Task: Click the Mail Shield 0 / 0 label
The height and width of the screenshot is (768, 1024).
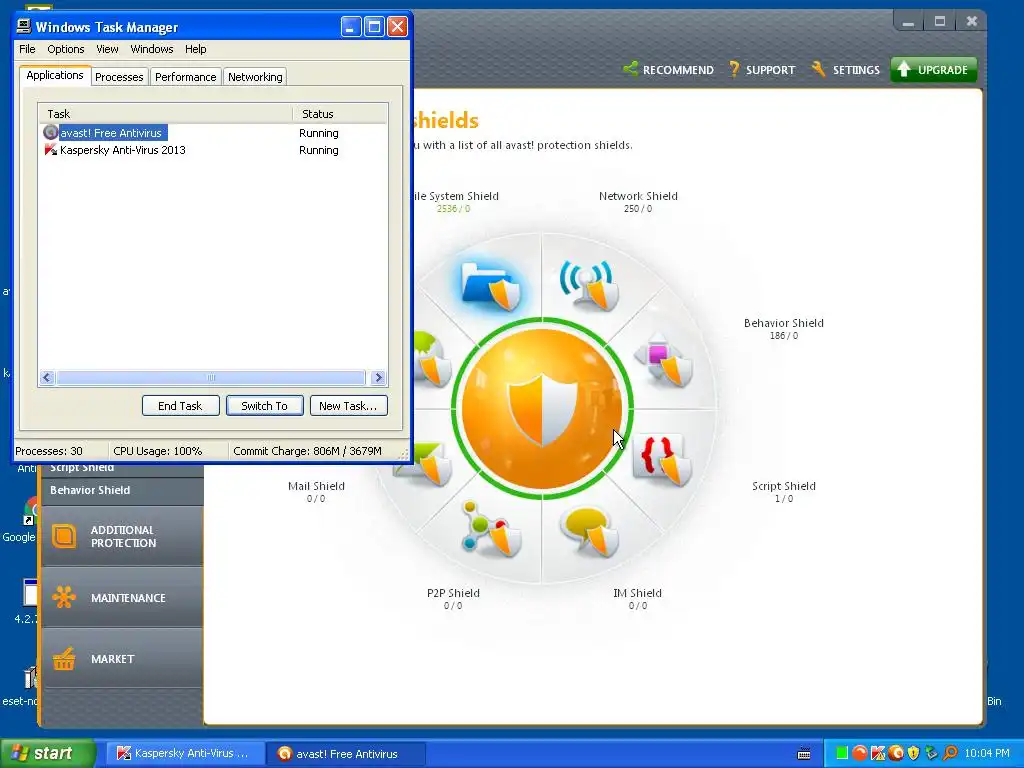Action: [x=316, y=492]
